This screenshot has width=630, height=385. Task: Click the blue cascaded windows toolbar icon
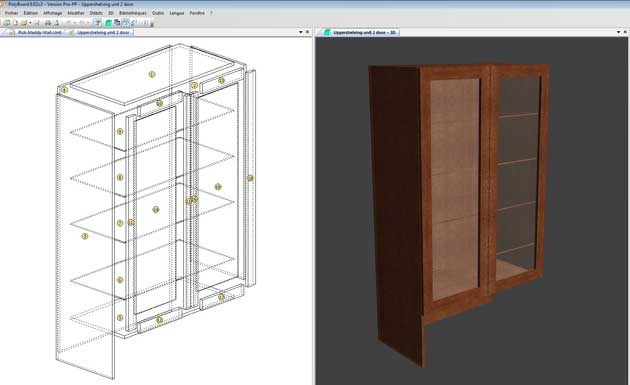(117, 23)
